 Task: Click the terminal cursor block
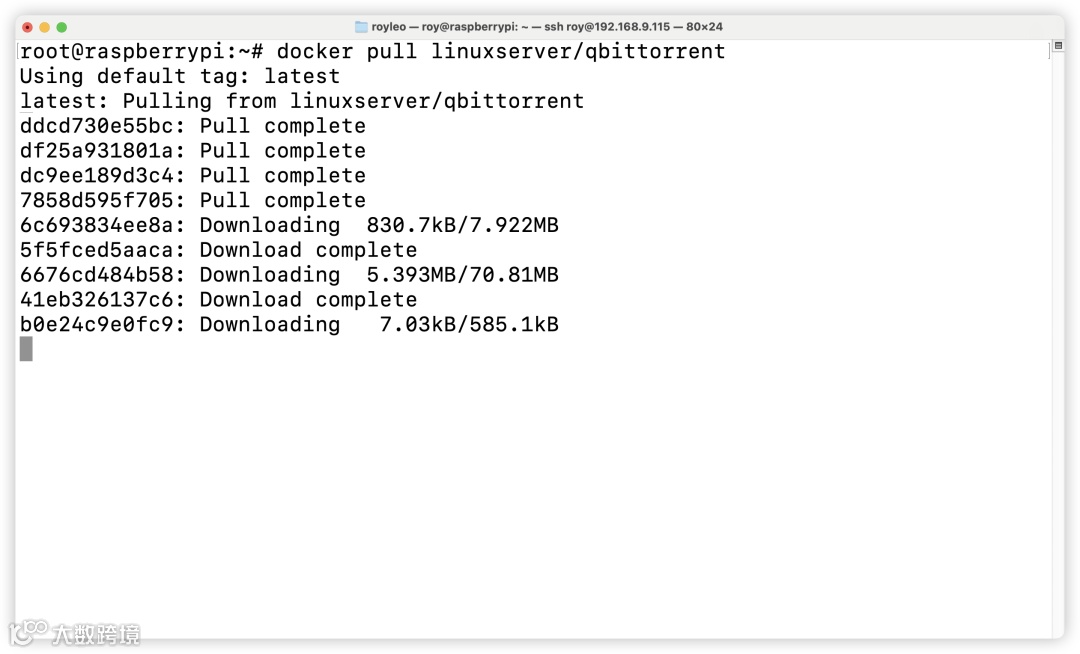[x=26, y=348]
